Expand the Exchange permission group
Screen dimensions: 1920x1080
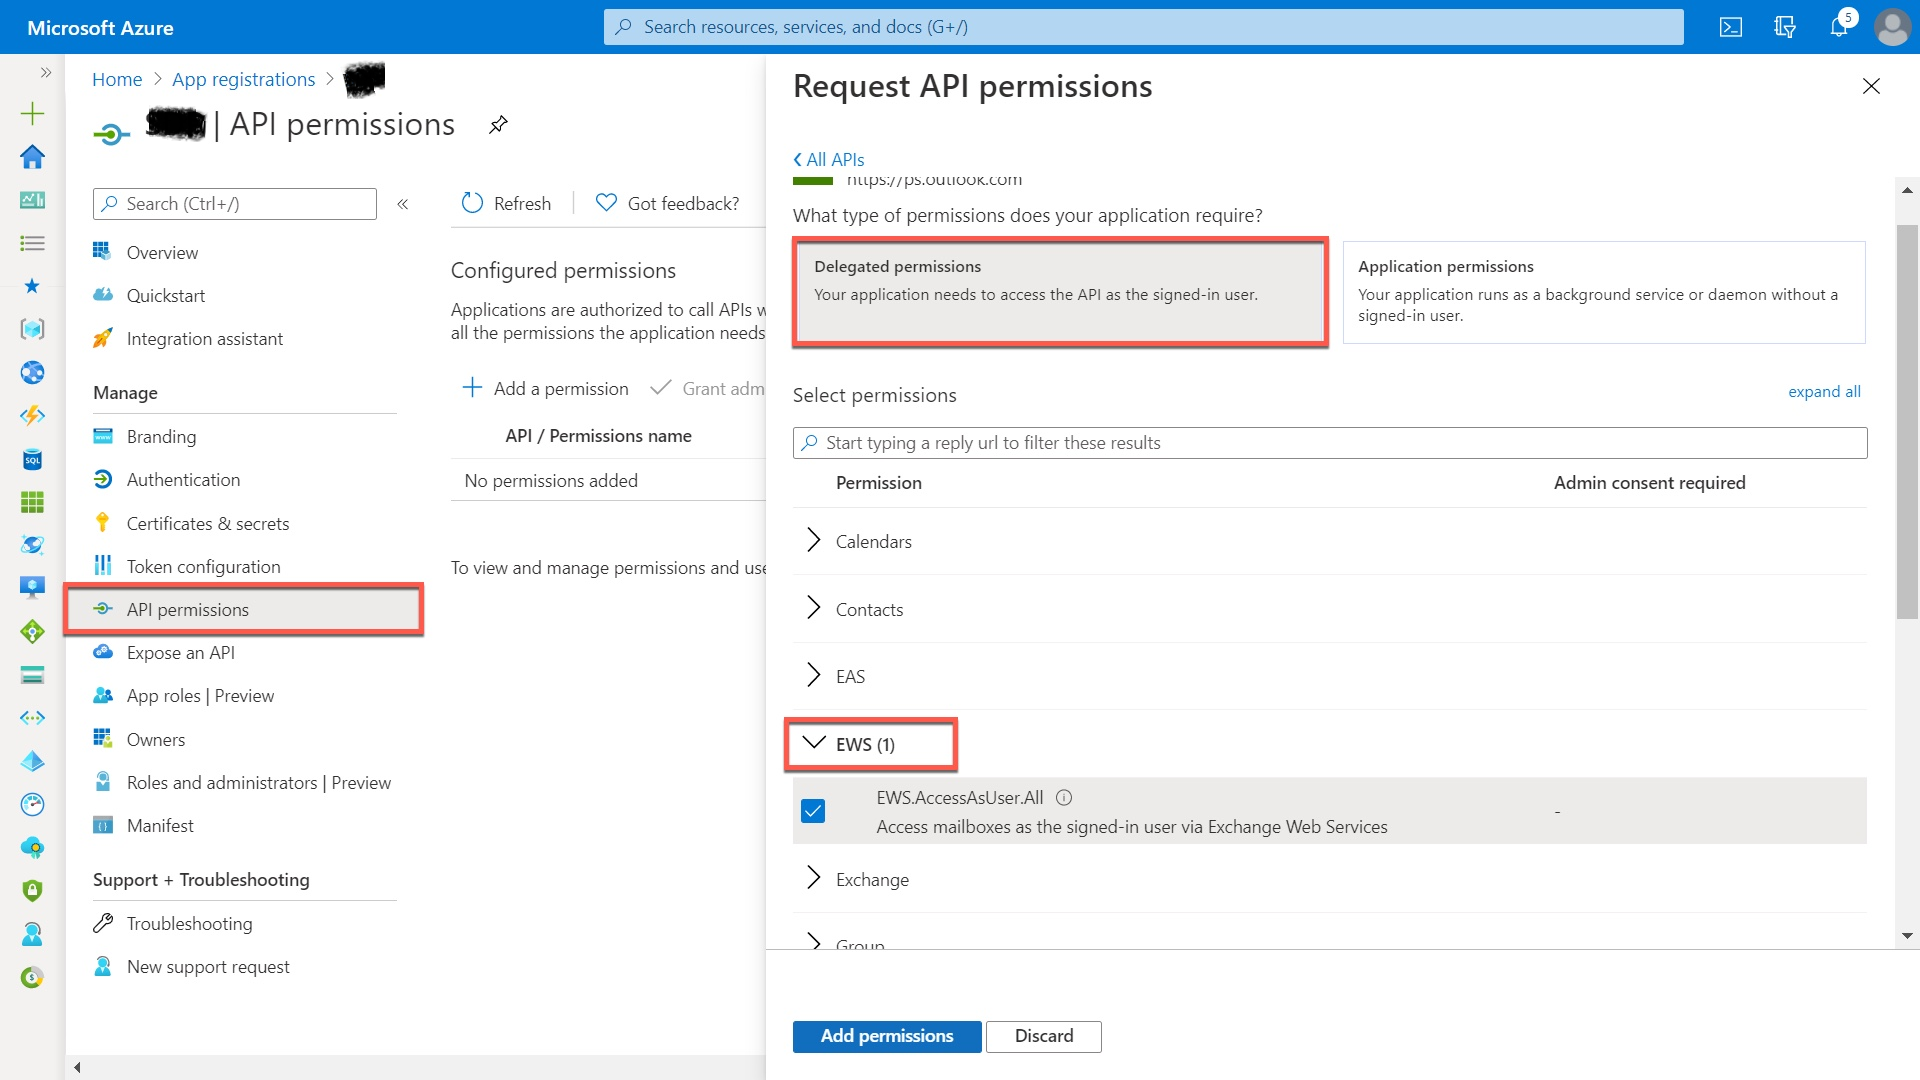(x=814, y=879)
